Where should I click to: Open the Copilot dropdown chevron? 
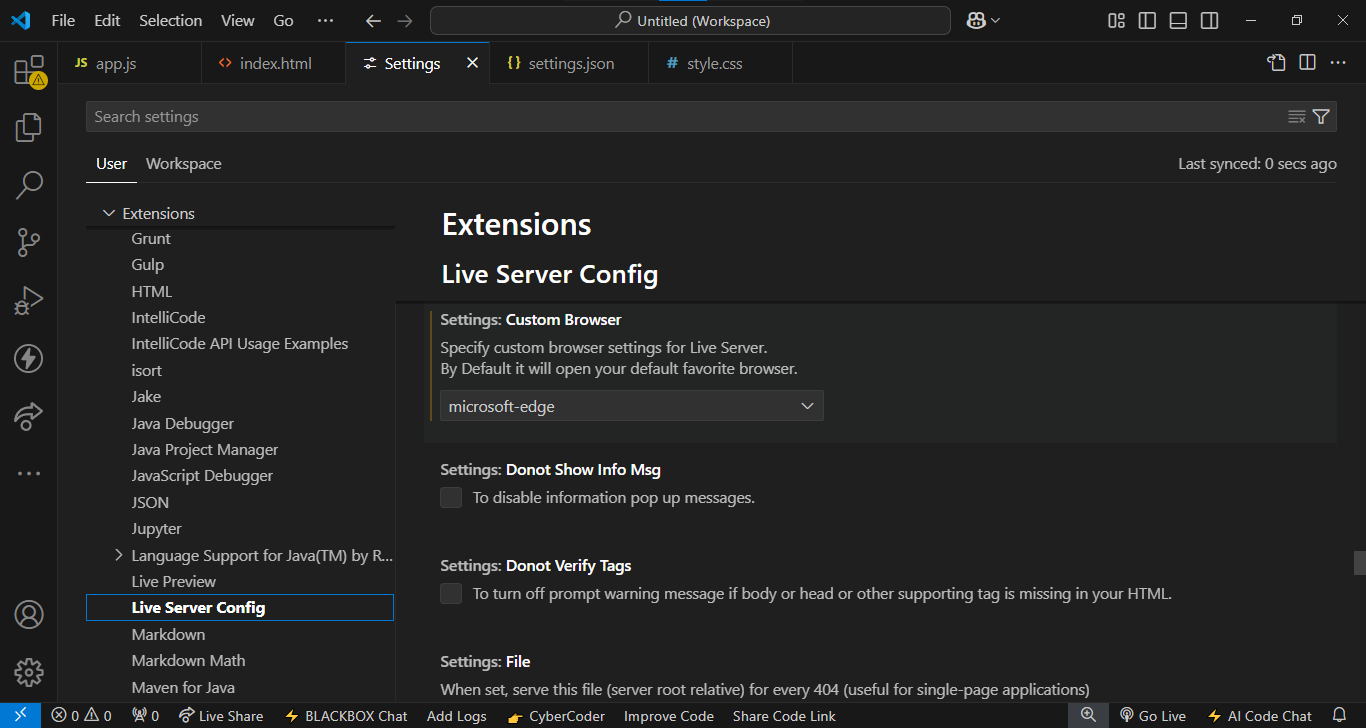[x=995, y=20]
